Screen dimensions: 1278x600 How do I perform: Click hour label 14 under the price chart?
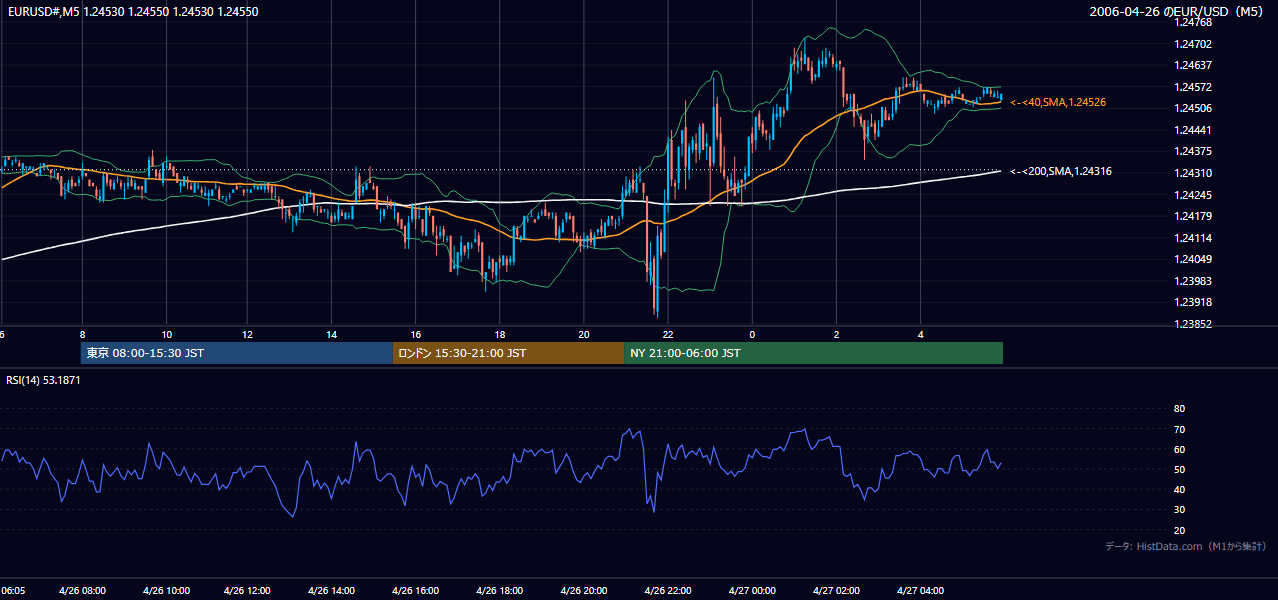pyautogui.click(x=332, y=335)
